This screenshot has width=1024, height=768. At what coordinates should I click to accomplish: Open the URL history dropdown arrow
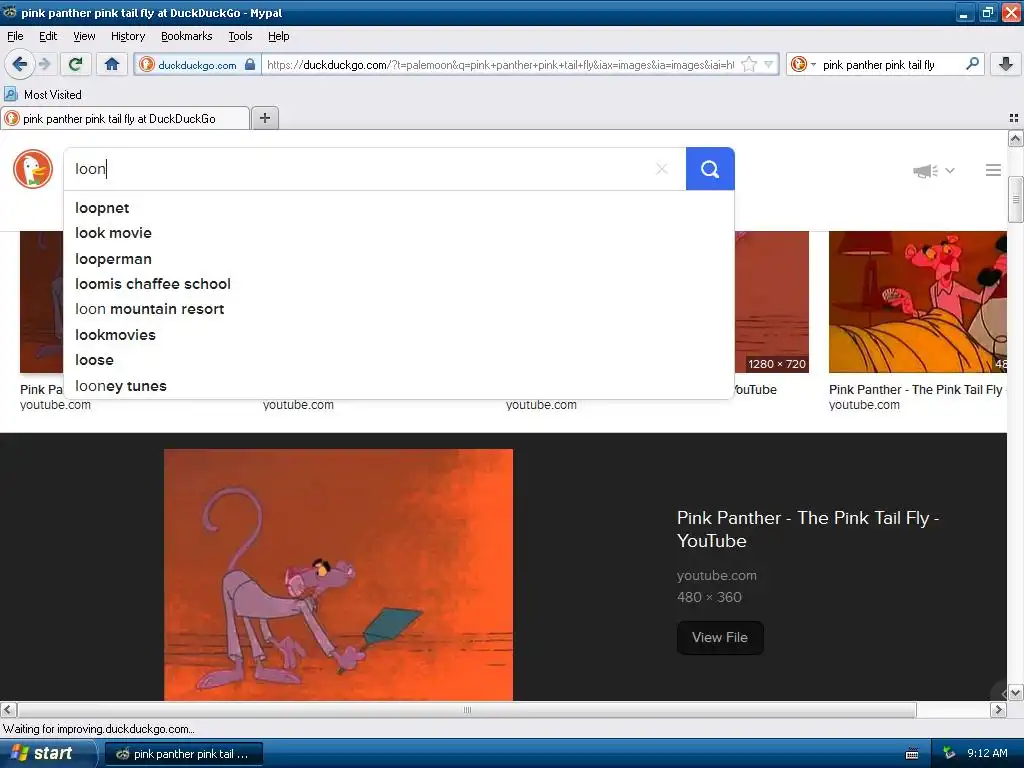pyautogui.click(x=769, y=65)
